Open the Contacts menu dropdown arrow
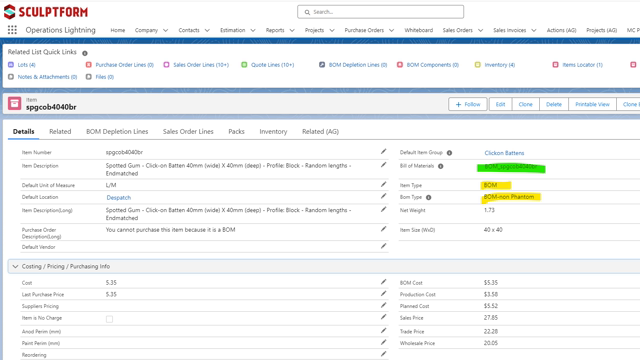The width and height of the screenshot is (640, 360). [x=207, y=30]
